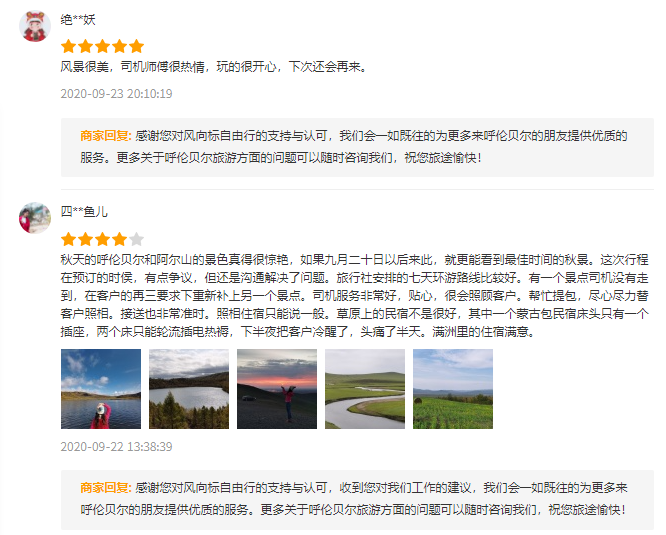Click the first star of 四**鱼儿's rating

[x=68, y=239]
